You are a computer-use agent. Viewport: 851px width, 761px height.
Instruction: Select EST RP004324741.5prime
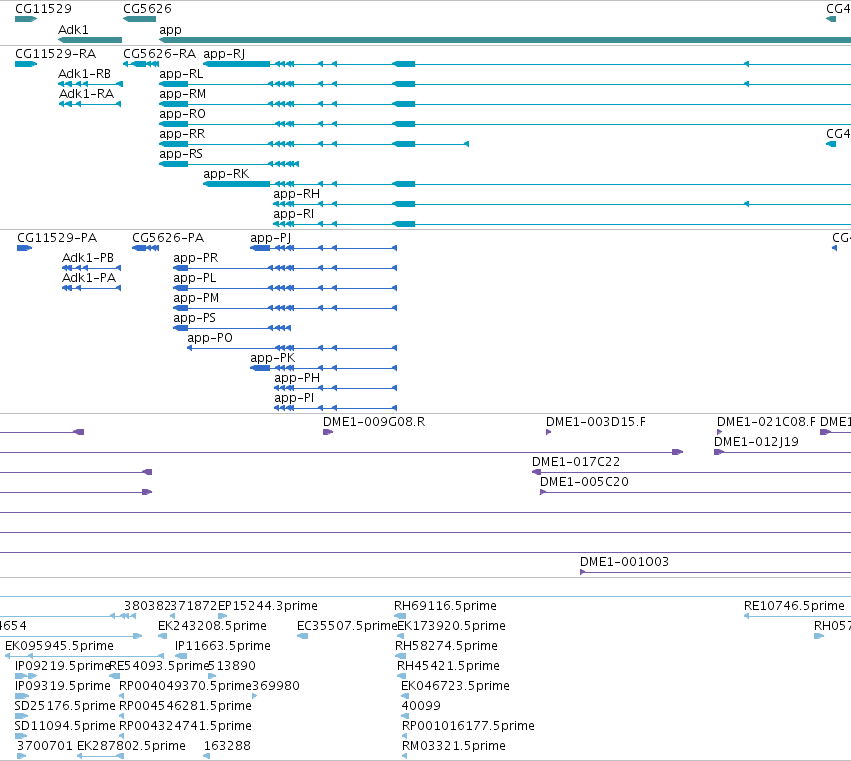point(122,737)
